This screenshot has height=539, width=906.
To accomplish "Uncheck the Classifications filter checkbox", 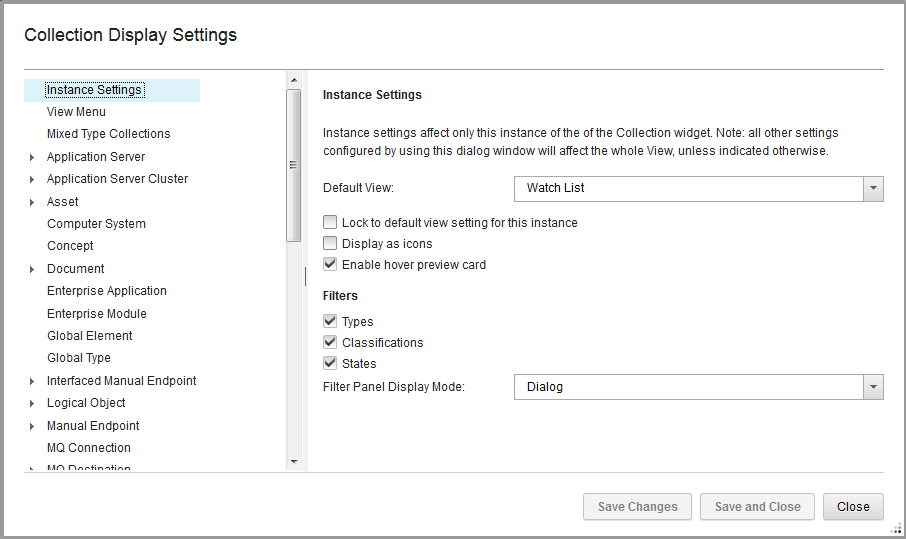I will [x=330, y=343].
